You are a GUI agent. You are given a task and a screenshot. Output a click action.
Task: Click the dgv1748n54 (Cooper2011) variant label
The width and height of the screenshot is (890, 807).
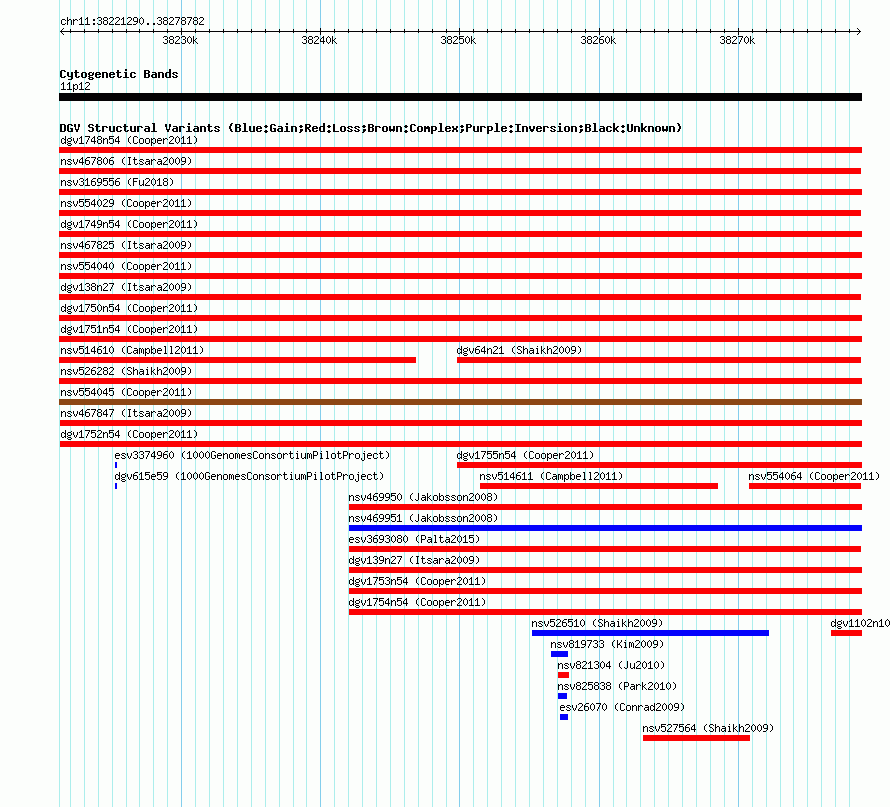(x=129, y=140)
